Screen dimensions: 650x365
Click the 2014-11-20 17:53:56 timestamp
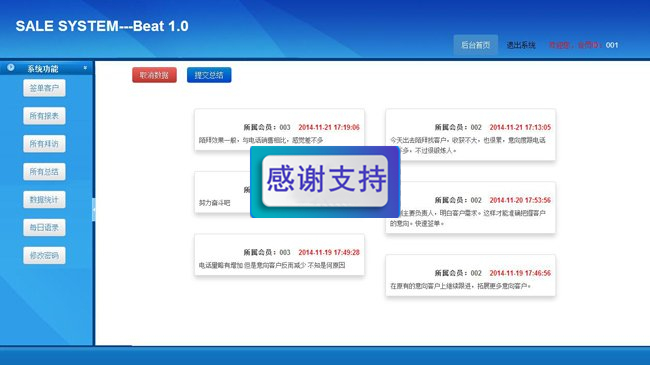[520, 200]
